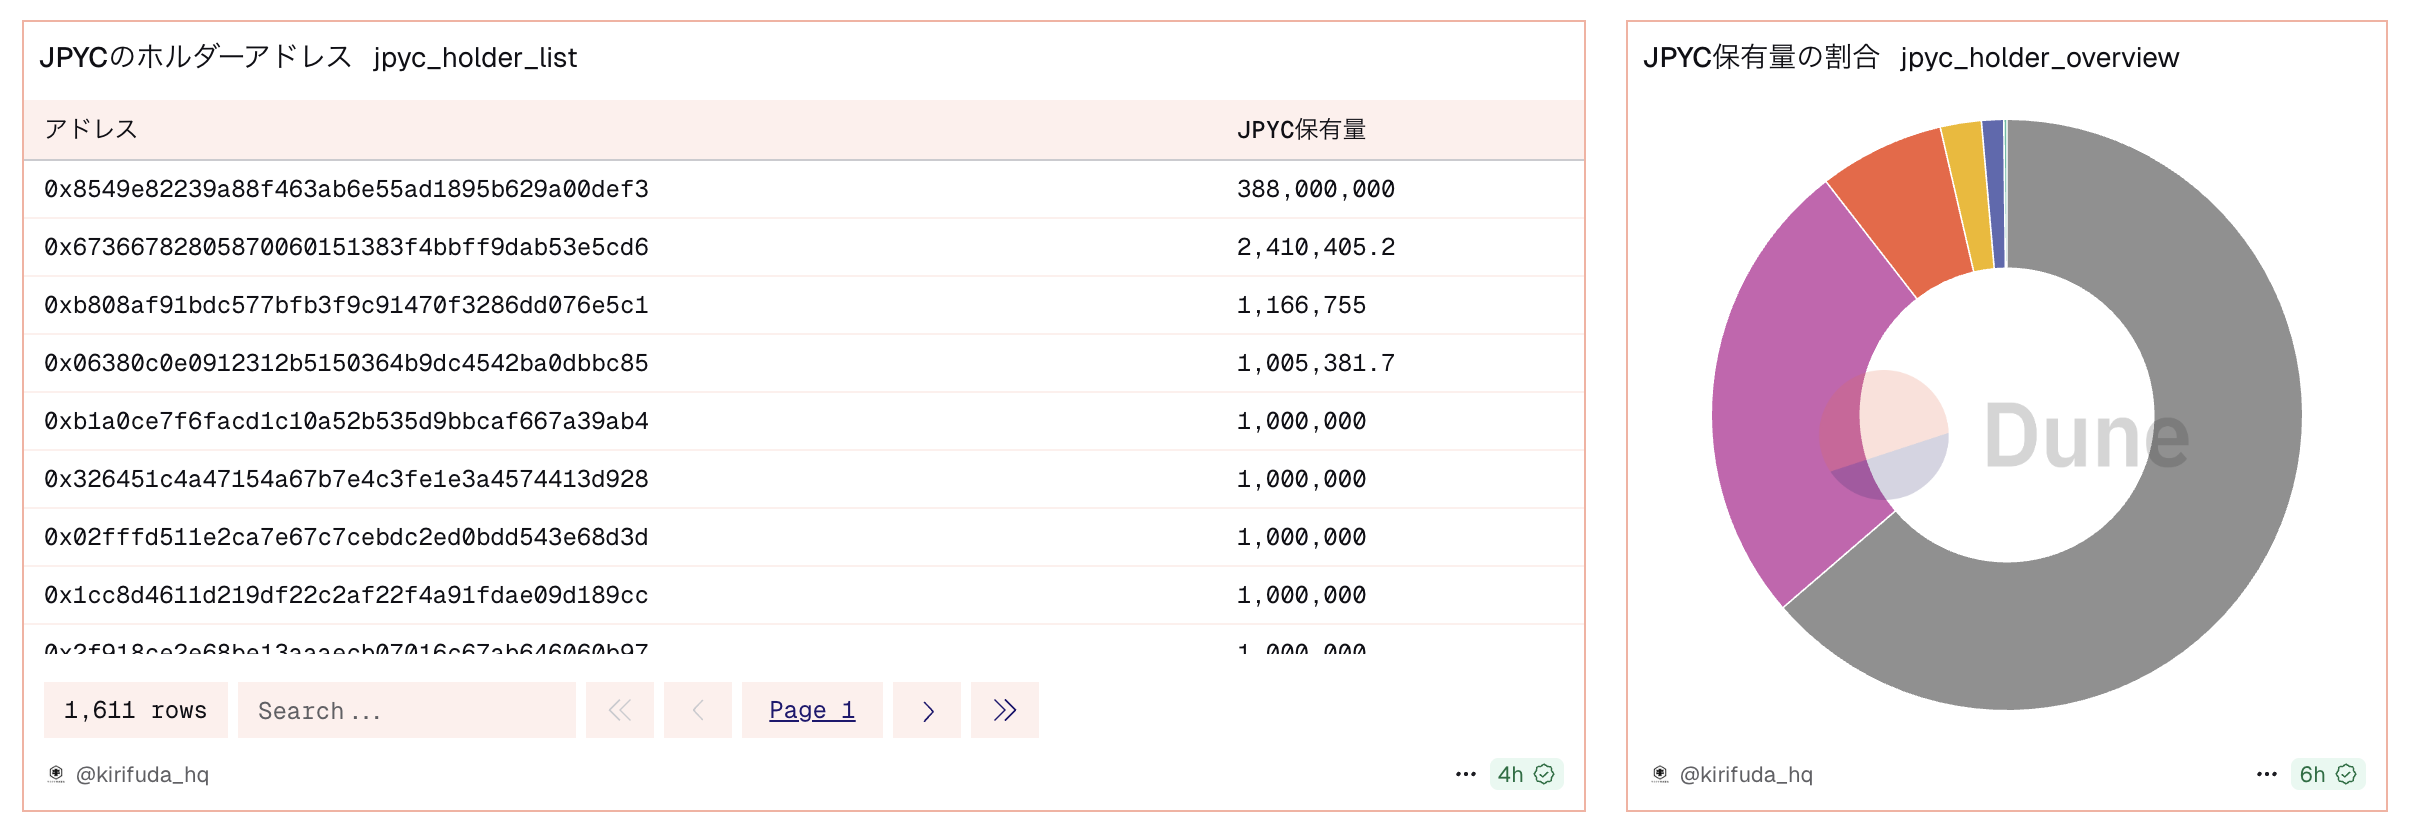
Task: Go to the next table page
Action: tap(927, 710)
